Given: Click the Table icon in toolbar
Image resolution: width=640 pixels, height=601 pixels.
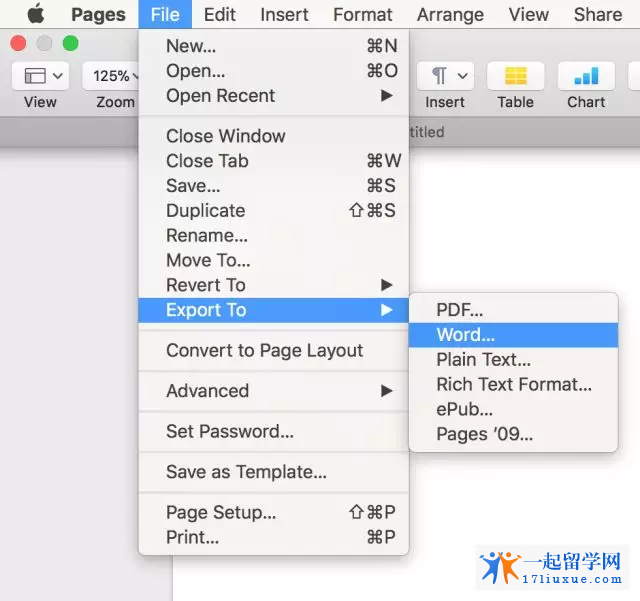Looking at the screenshot, I should 515,76.
